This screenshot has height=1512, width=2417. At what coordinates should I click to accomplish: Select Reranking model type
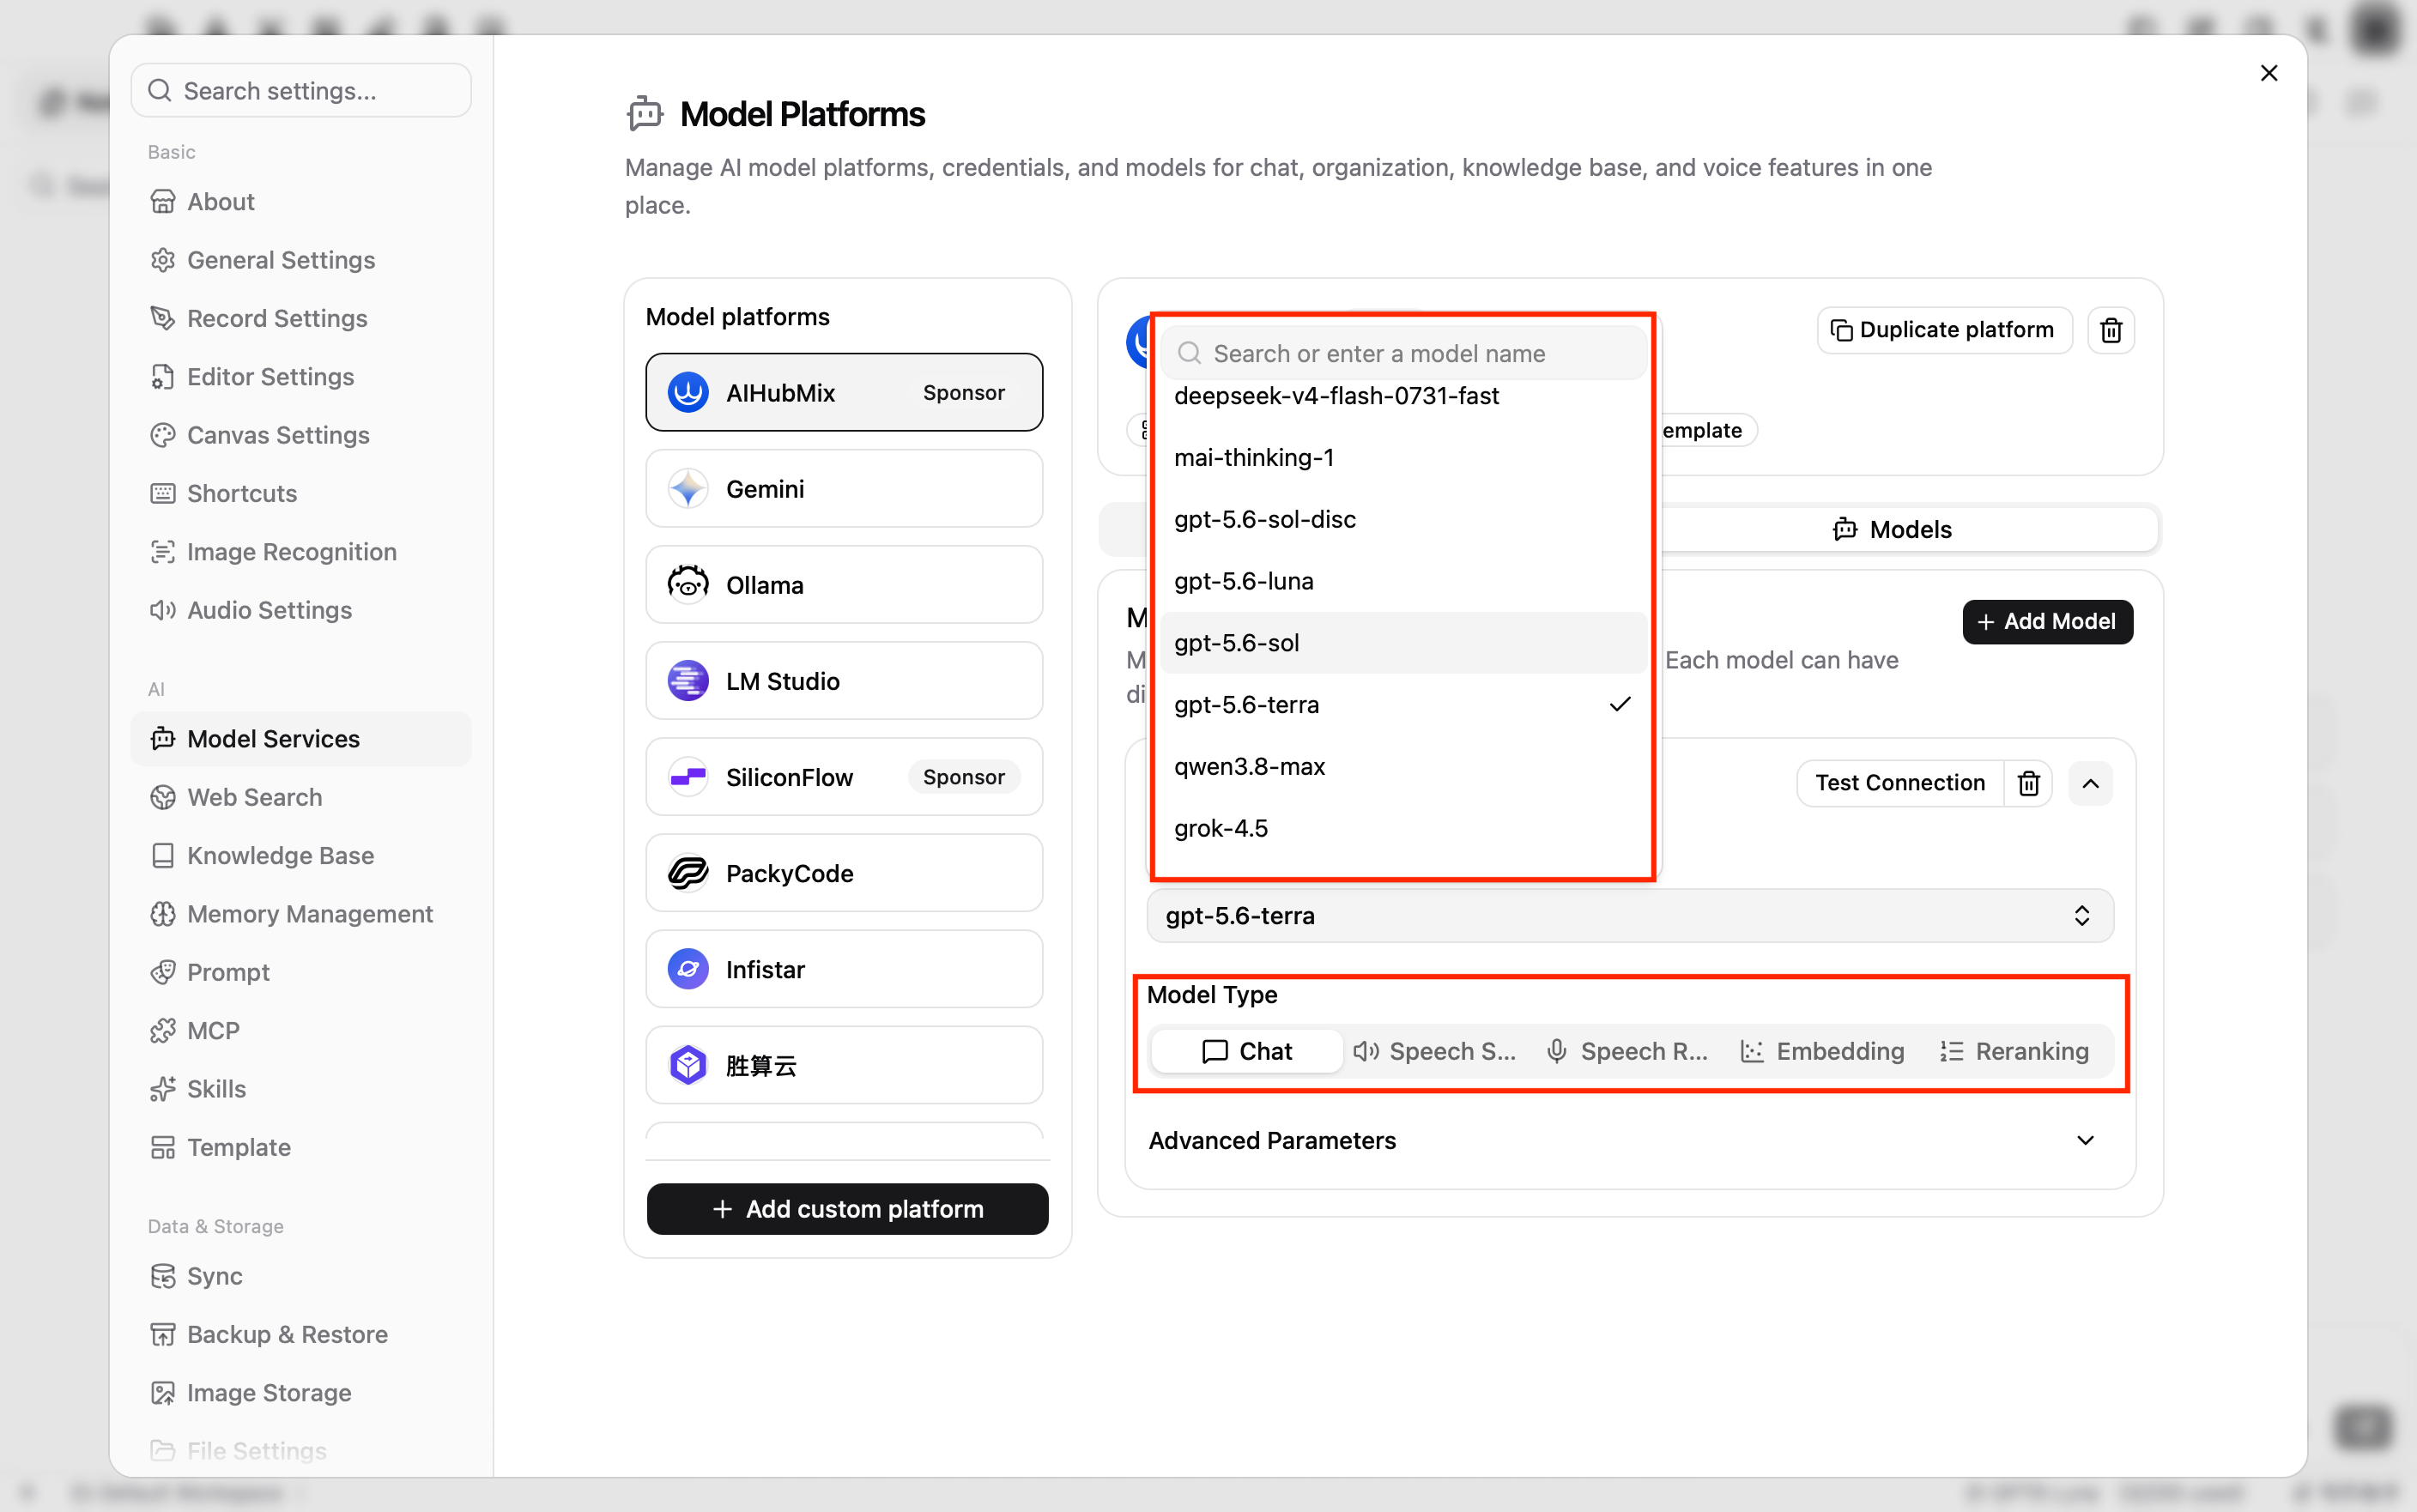click(x=2014, y=1051)
